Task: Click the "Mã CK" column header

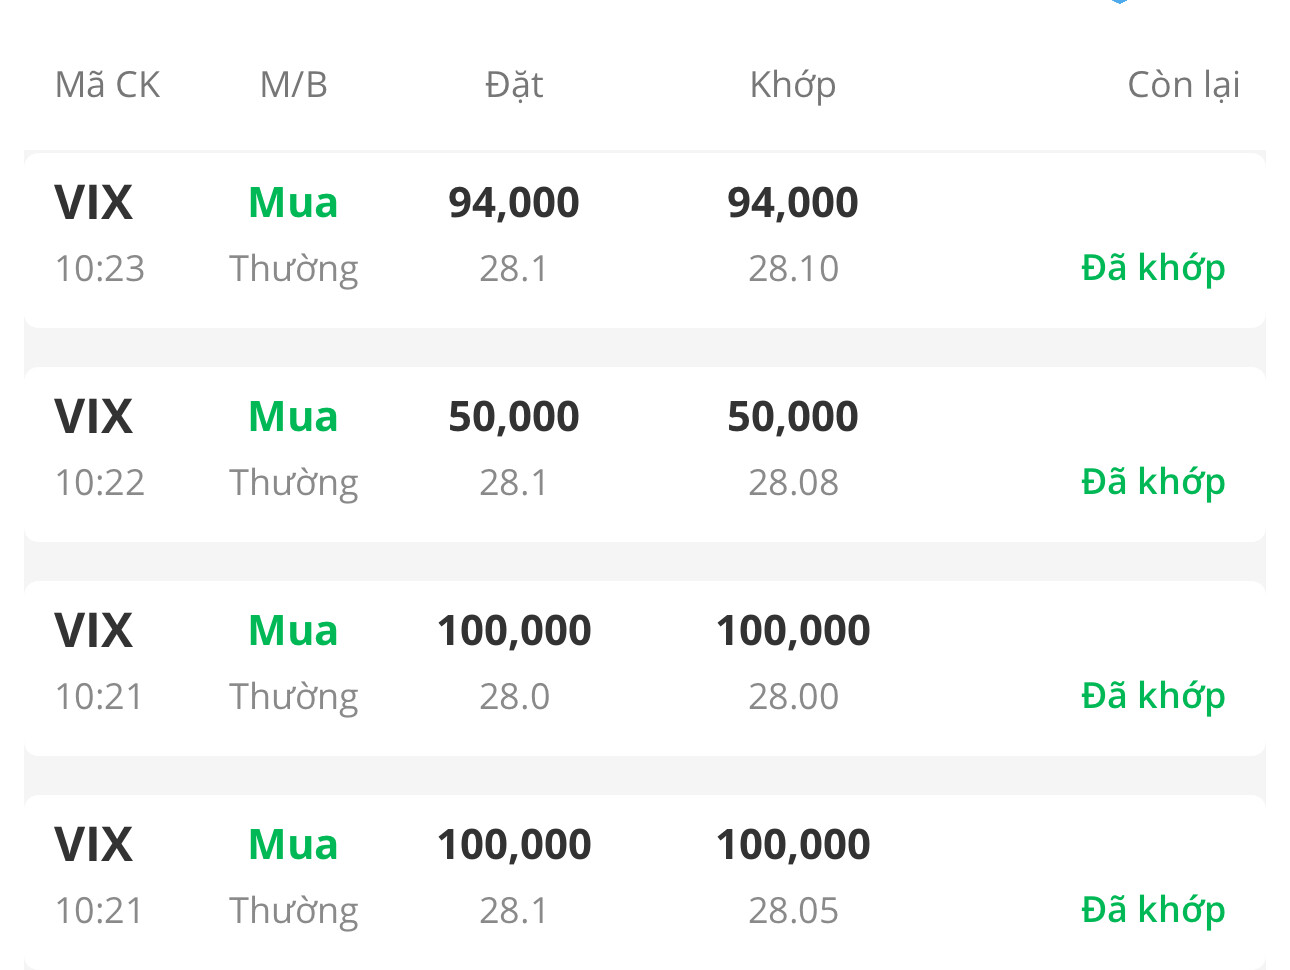Action: point(107,85)
